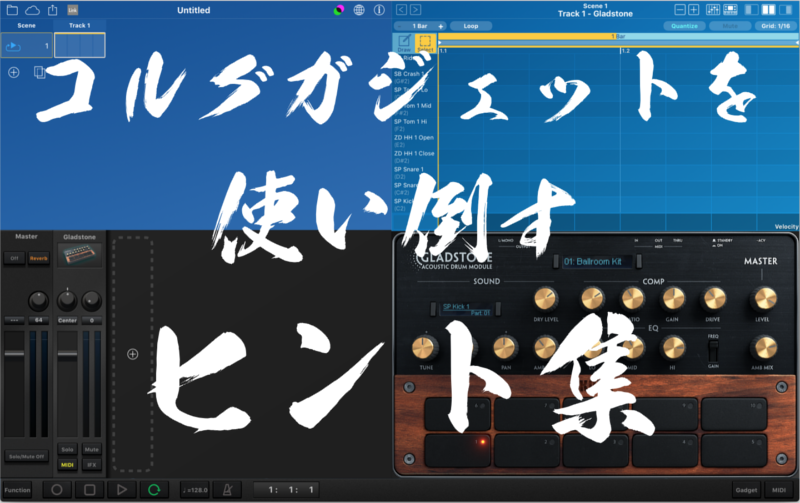The image size is (800, 503).
Task: Zoom in with the plus box icon
Action: pyautogui.click(x=694, y=10)
